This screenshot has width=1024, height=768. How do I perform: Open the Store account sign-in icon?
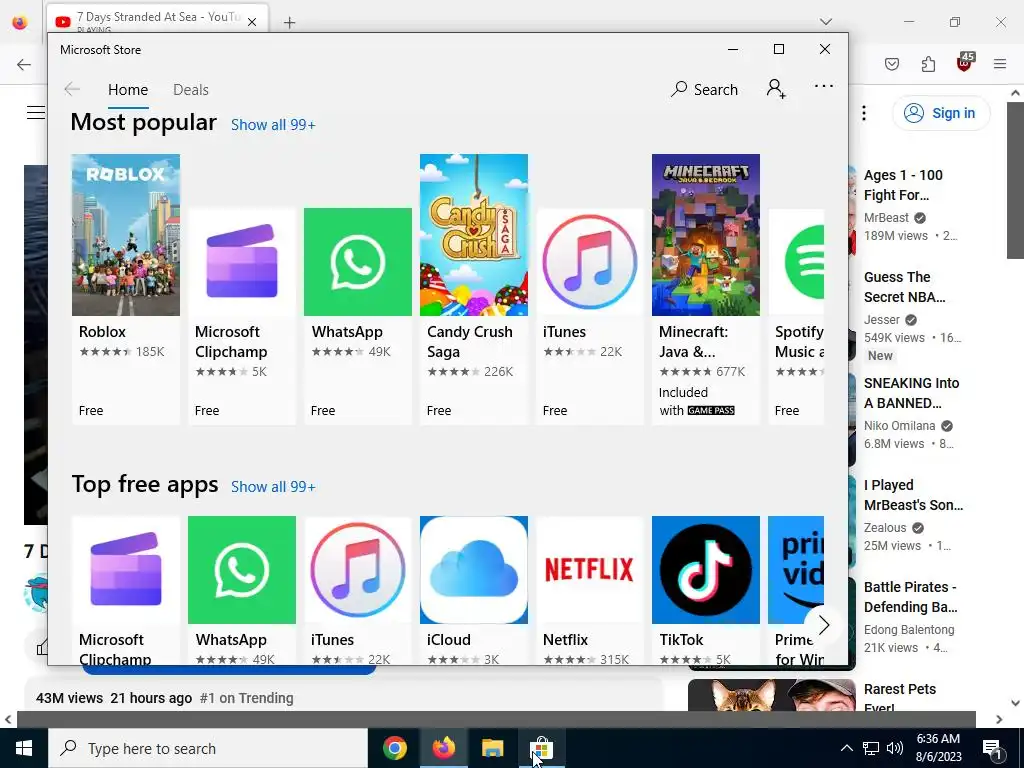776,88
